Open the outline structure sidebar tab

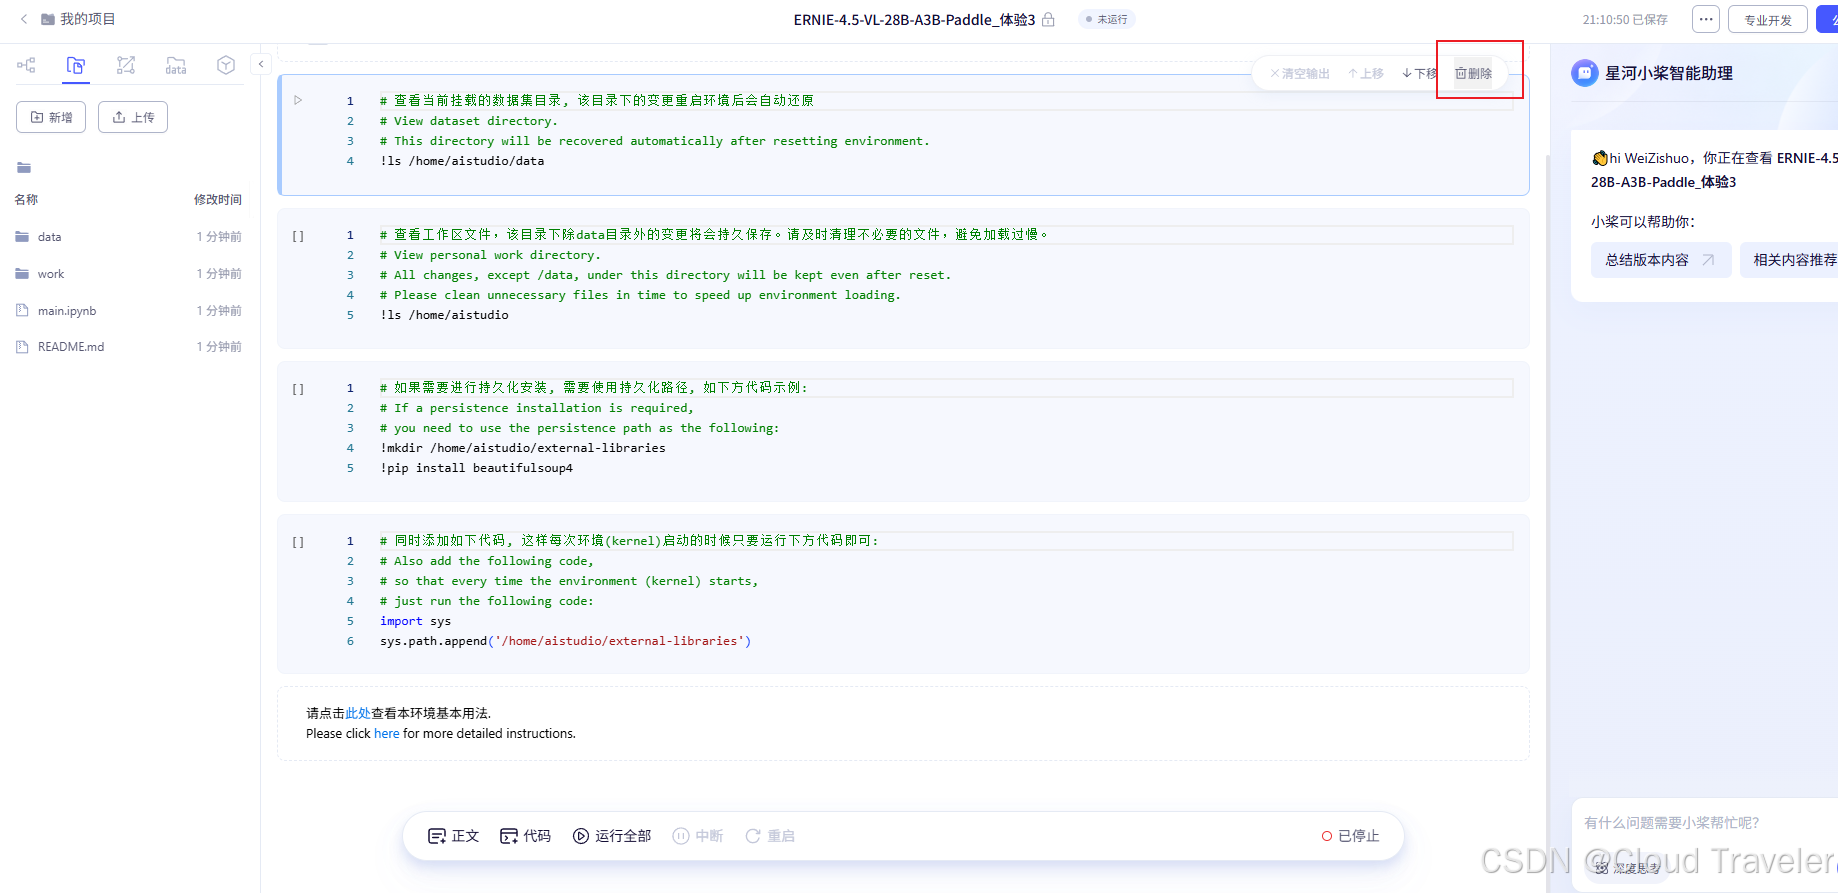click(x=26, y=65)
